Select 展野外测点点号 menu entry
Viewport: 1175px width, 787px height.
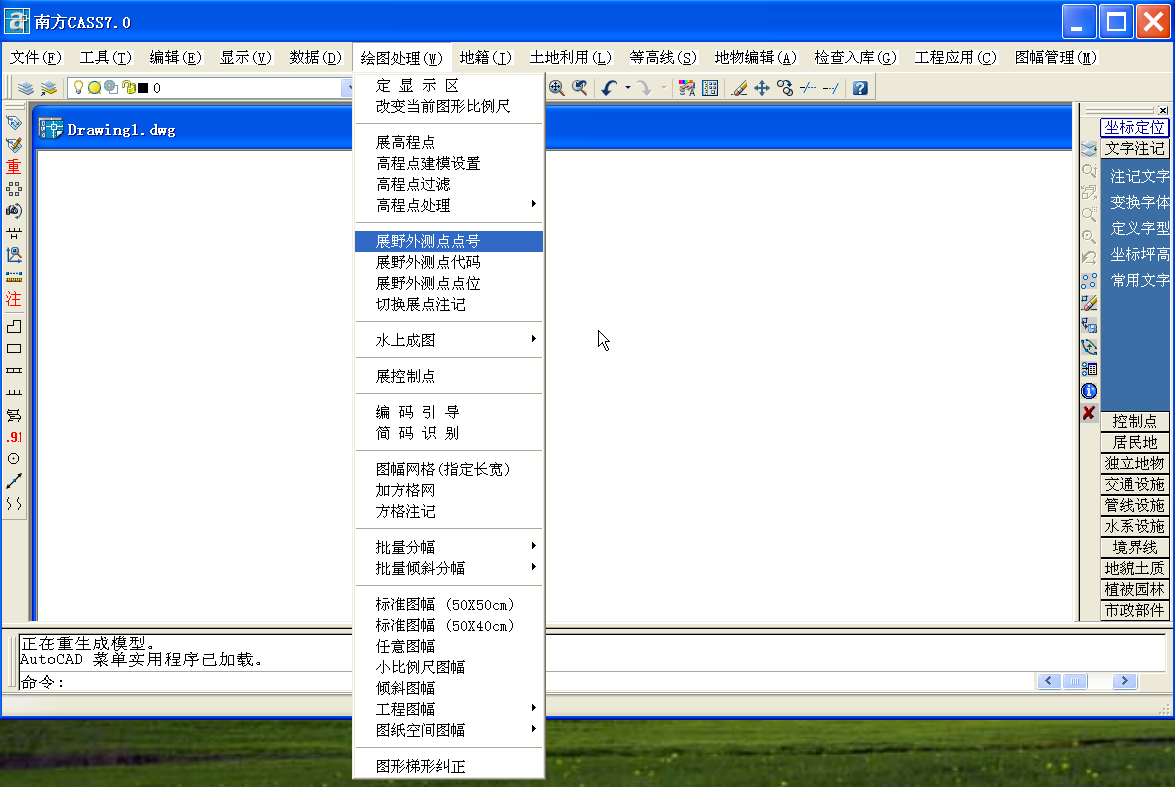(450, 241)
